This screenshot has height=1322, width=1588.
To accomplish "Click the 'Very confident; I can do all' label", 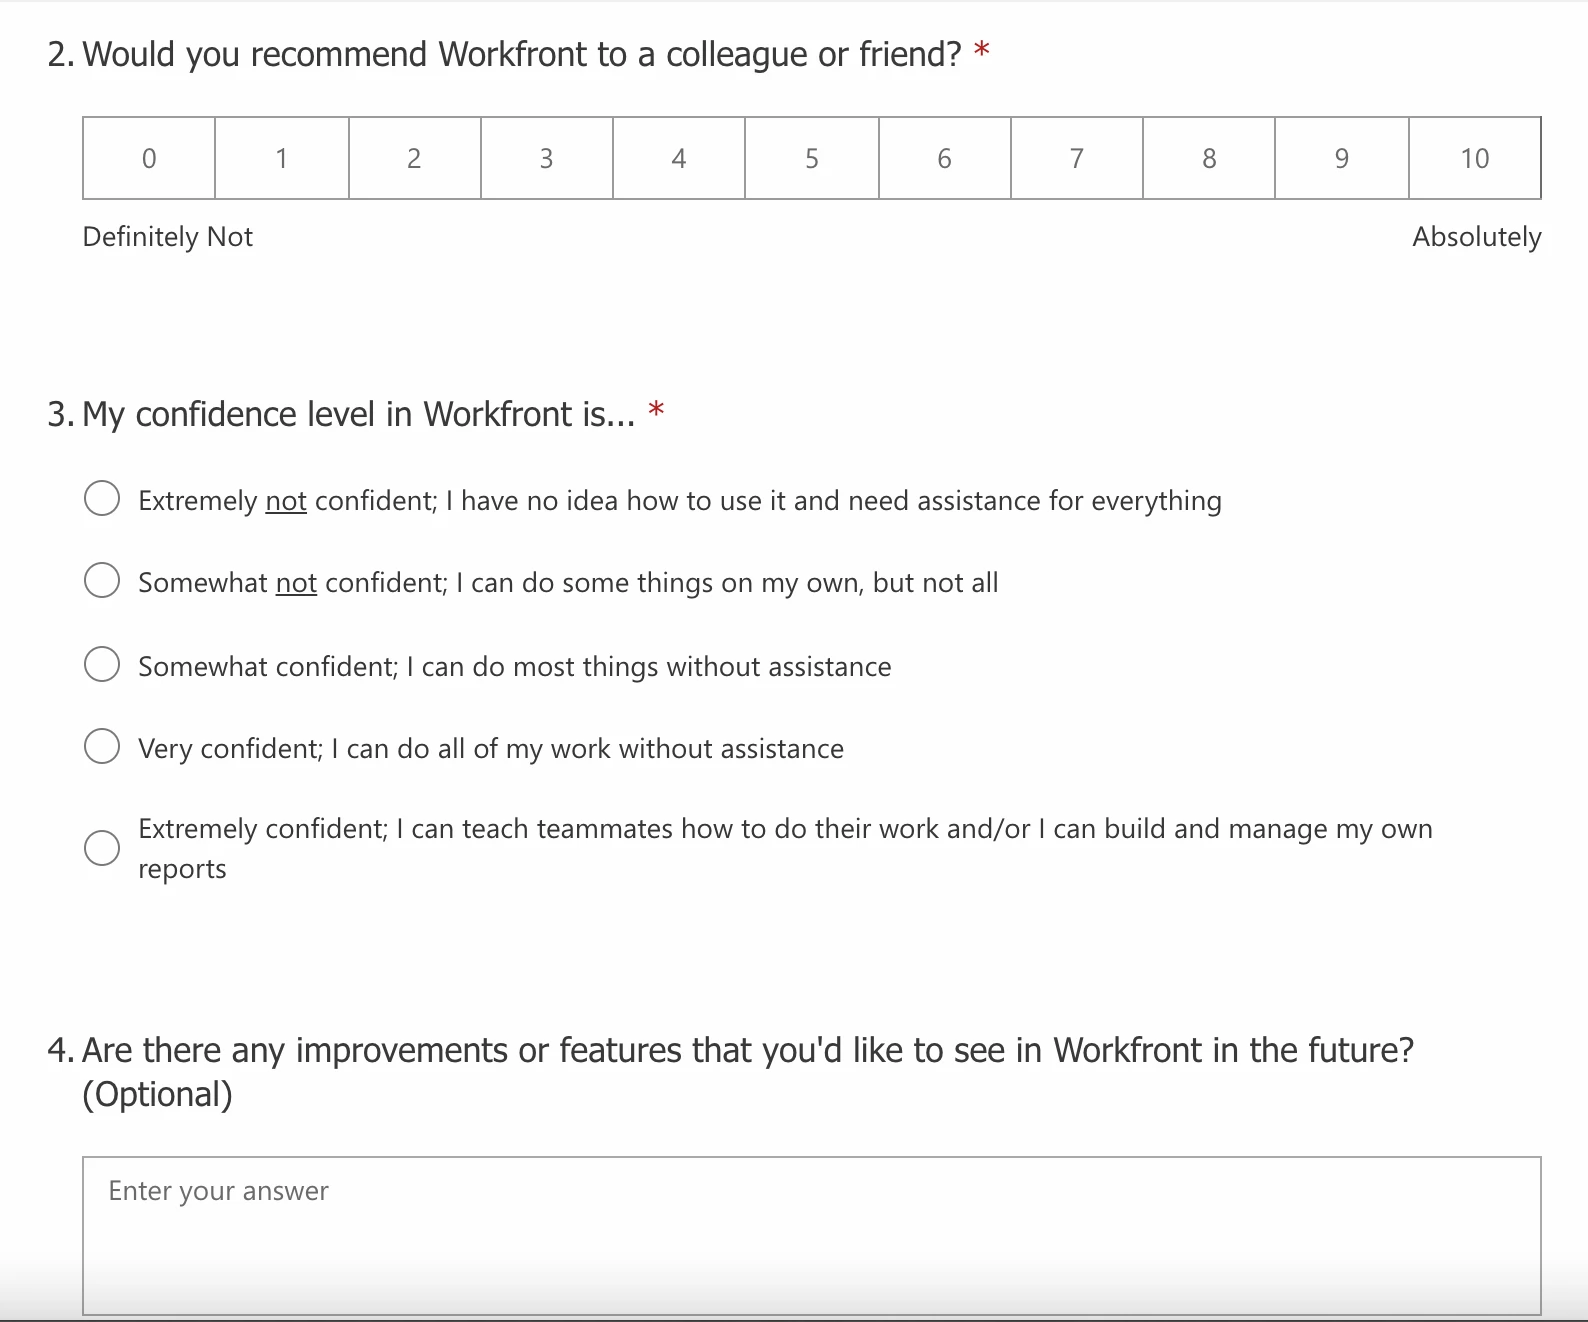I will pos(491,749).
